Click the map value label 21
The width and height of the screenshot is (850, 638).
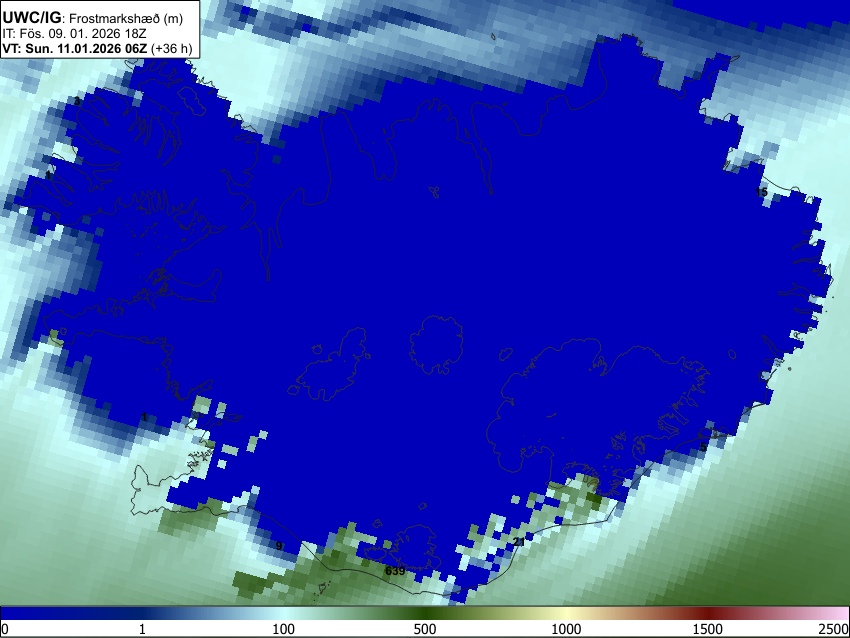519,542
